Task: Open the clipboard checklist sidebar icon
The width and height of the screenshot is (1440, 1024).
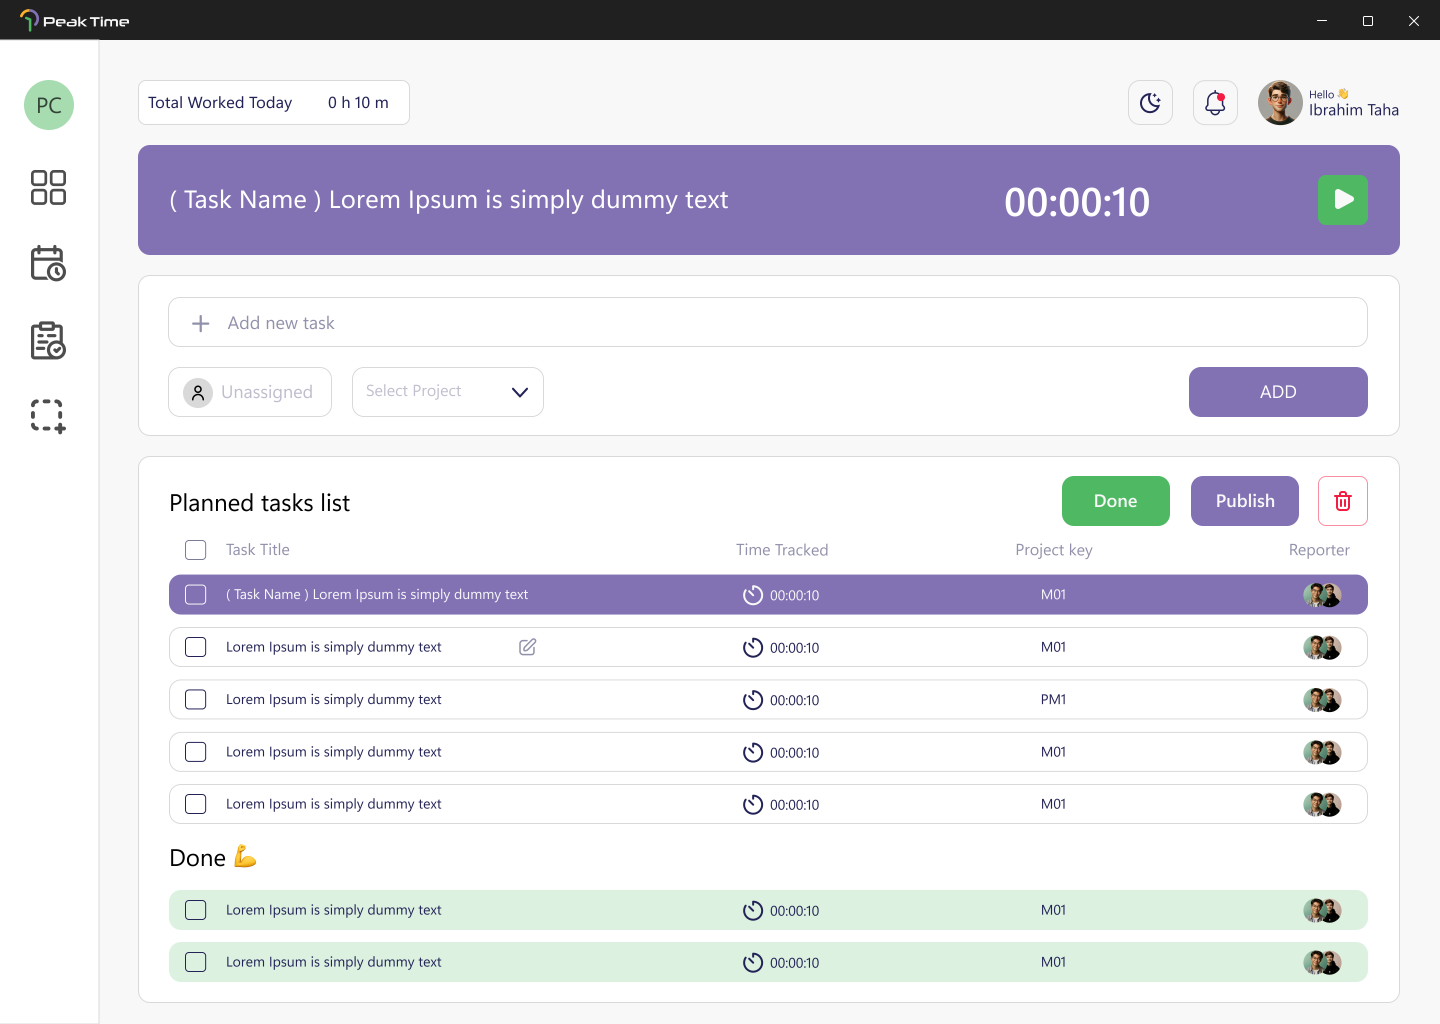Action: [x=48, y=340]
